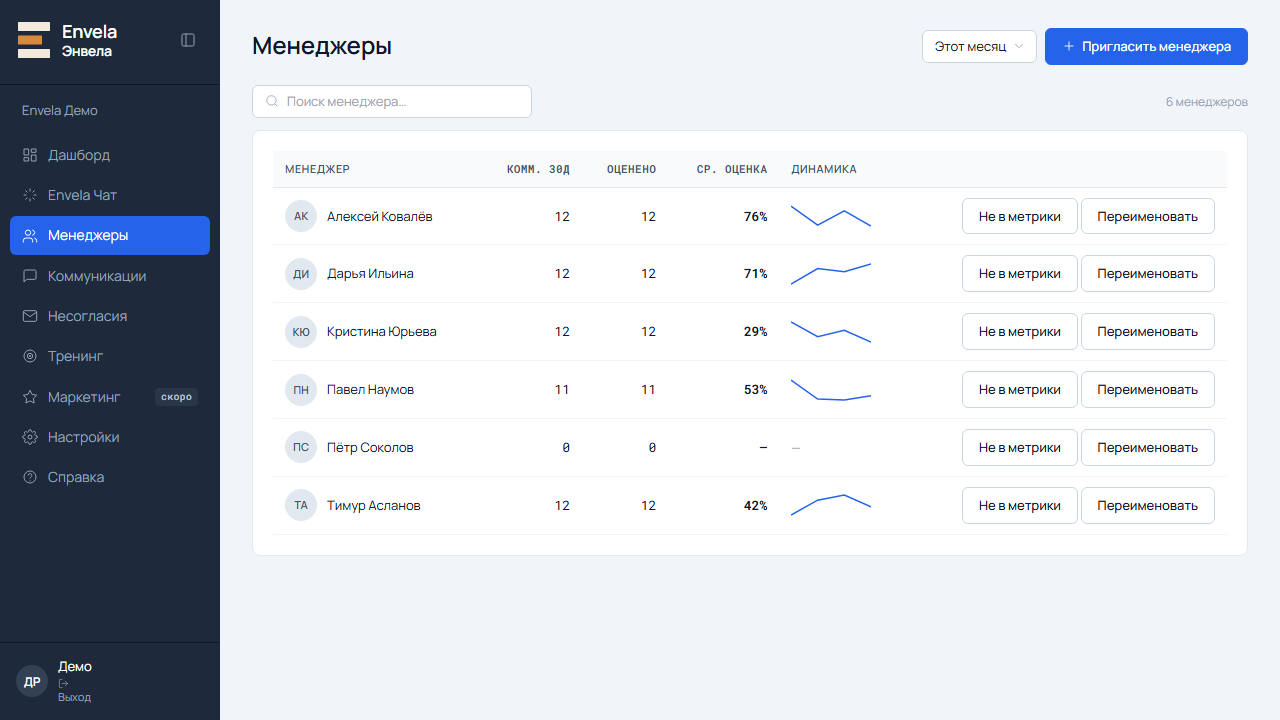
Task: Click the Справка question mark icon
Action: pyautogui.click(x=30, y=477)
